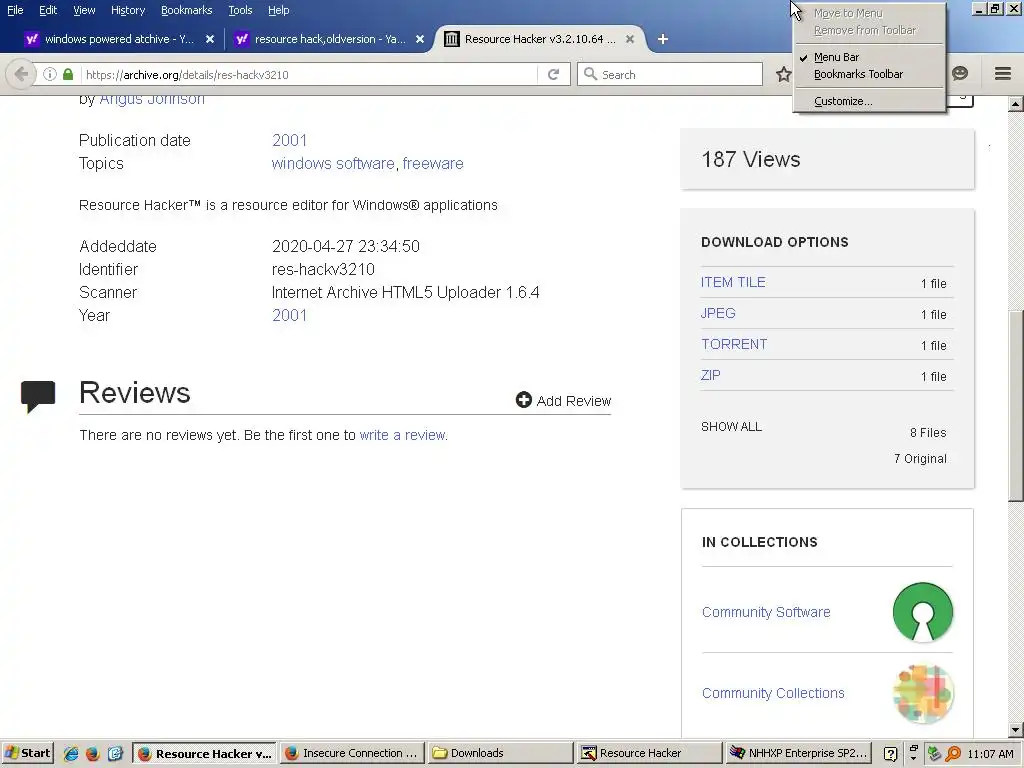The width and height of the screenshot is (1024, 768).
Task: Open the Bookmarks menu
Action: [186, 10]
